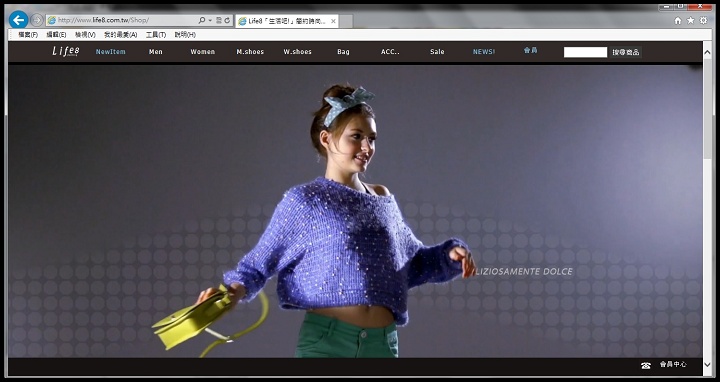Viewport: 720px width, 382px height.
Task: Open the Women category
Action: point(202,52)
